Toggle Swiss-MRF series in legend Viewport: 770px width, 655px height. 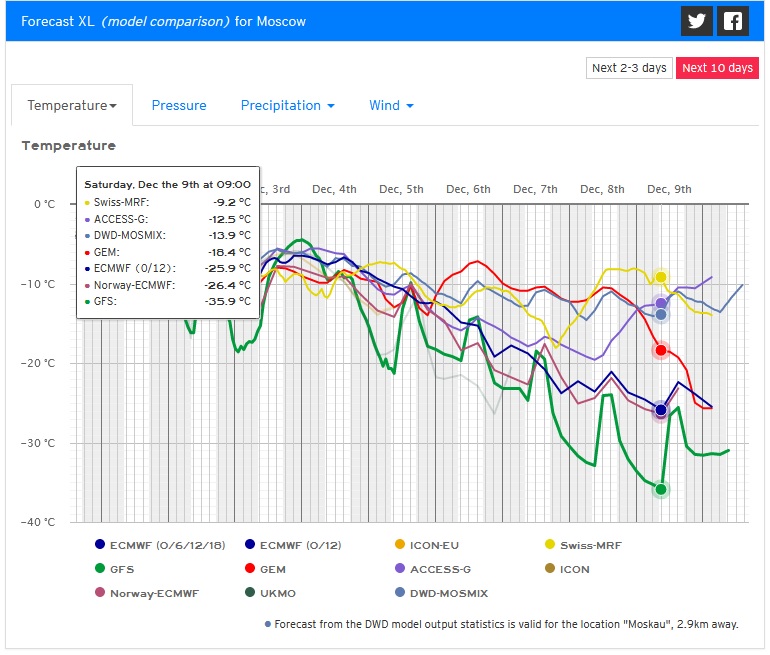(583, 545)
